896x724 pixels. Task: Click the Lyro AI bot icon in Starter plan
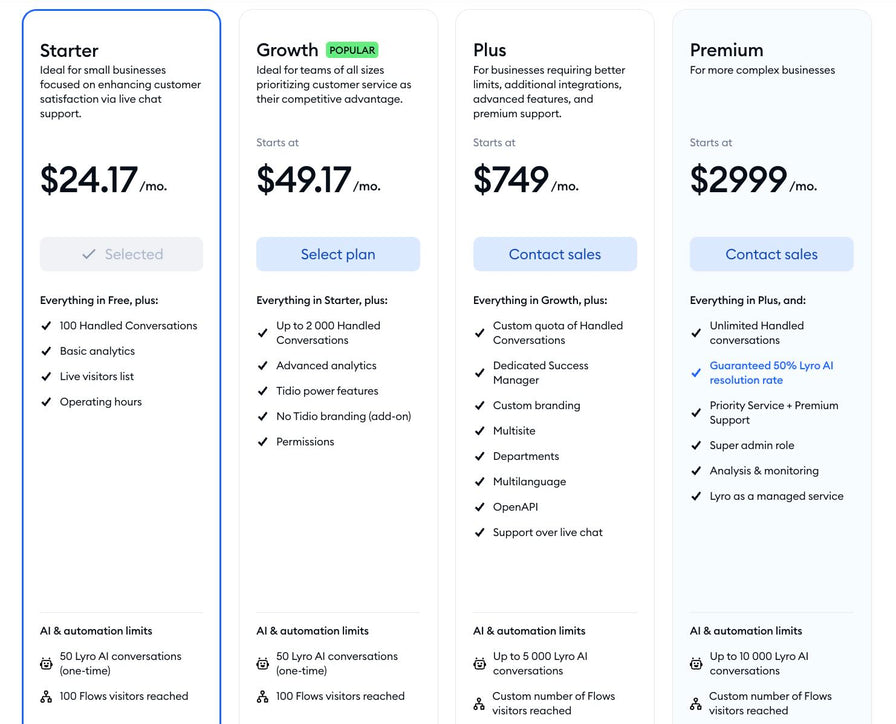click(46, 663)
